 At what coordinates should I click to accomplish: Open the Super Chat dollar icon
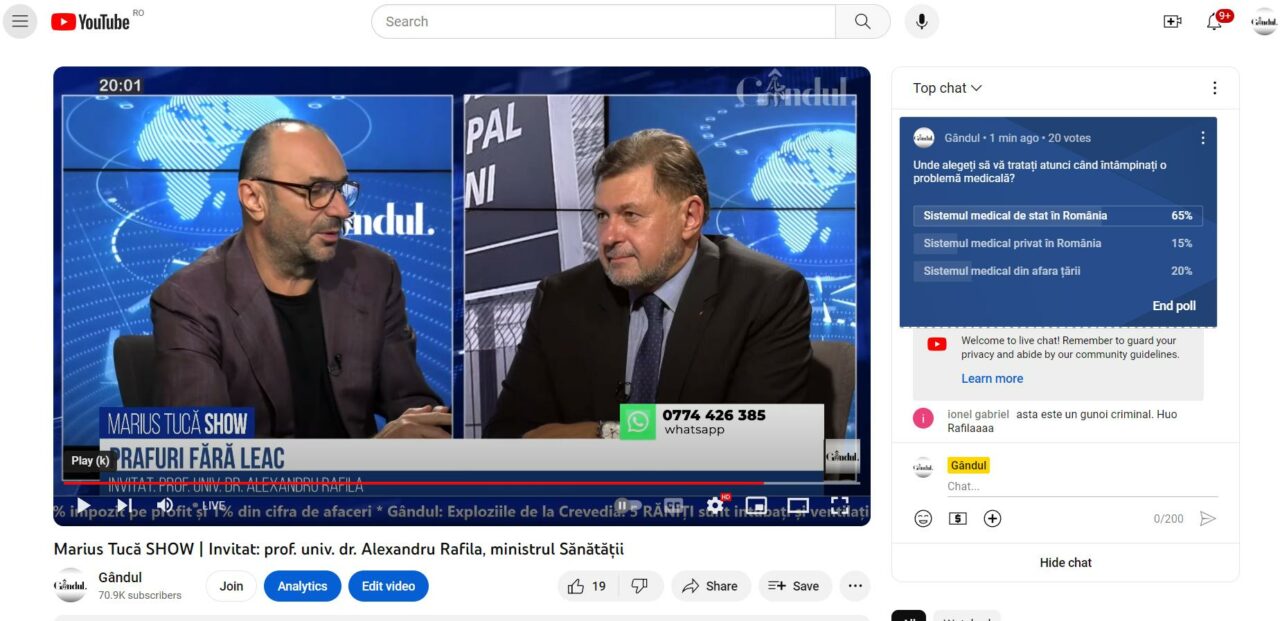958,518
